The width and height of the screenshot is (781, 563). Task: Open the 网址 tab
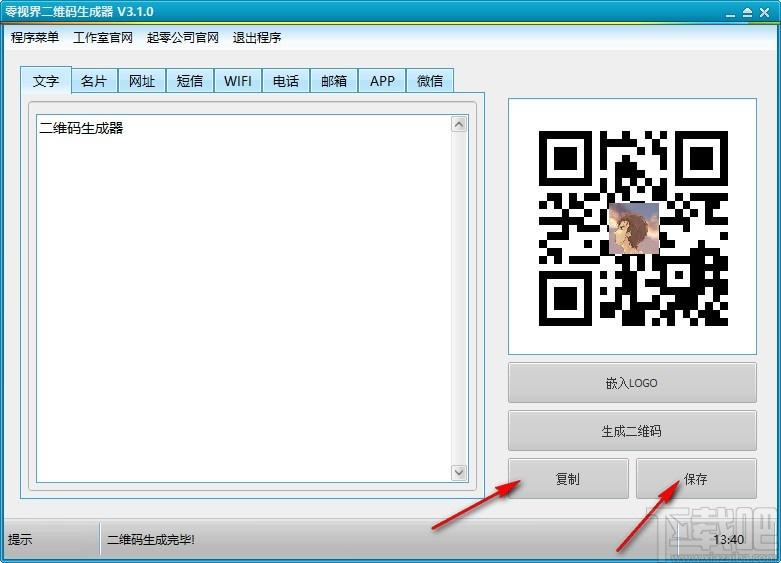click(x=142, y=81)
